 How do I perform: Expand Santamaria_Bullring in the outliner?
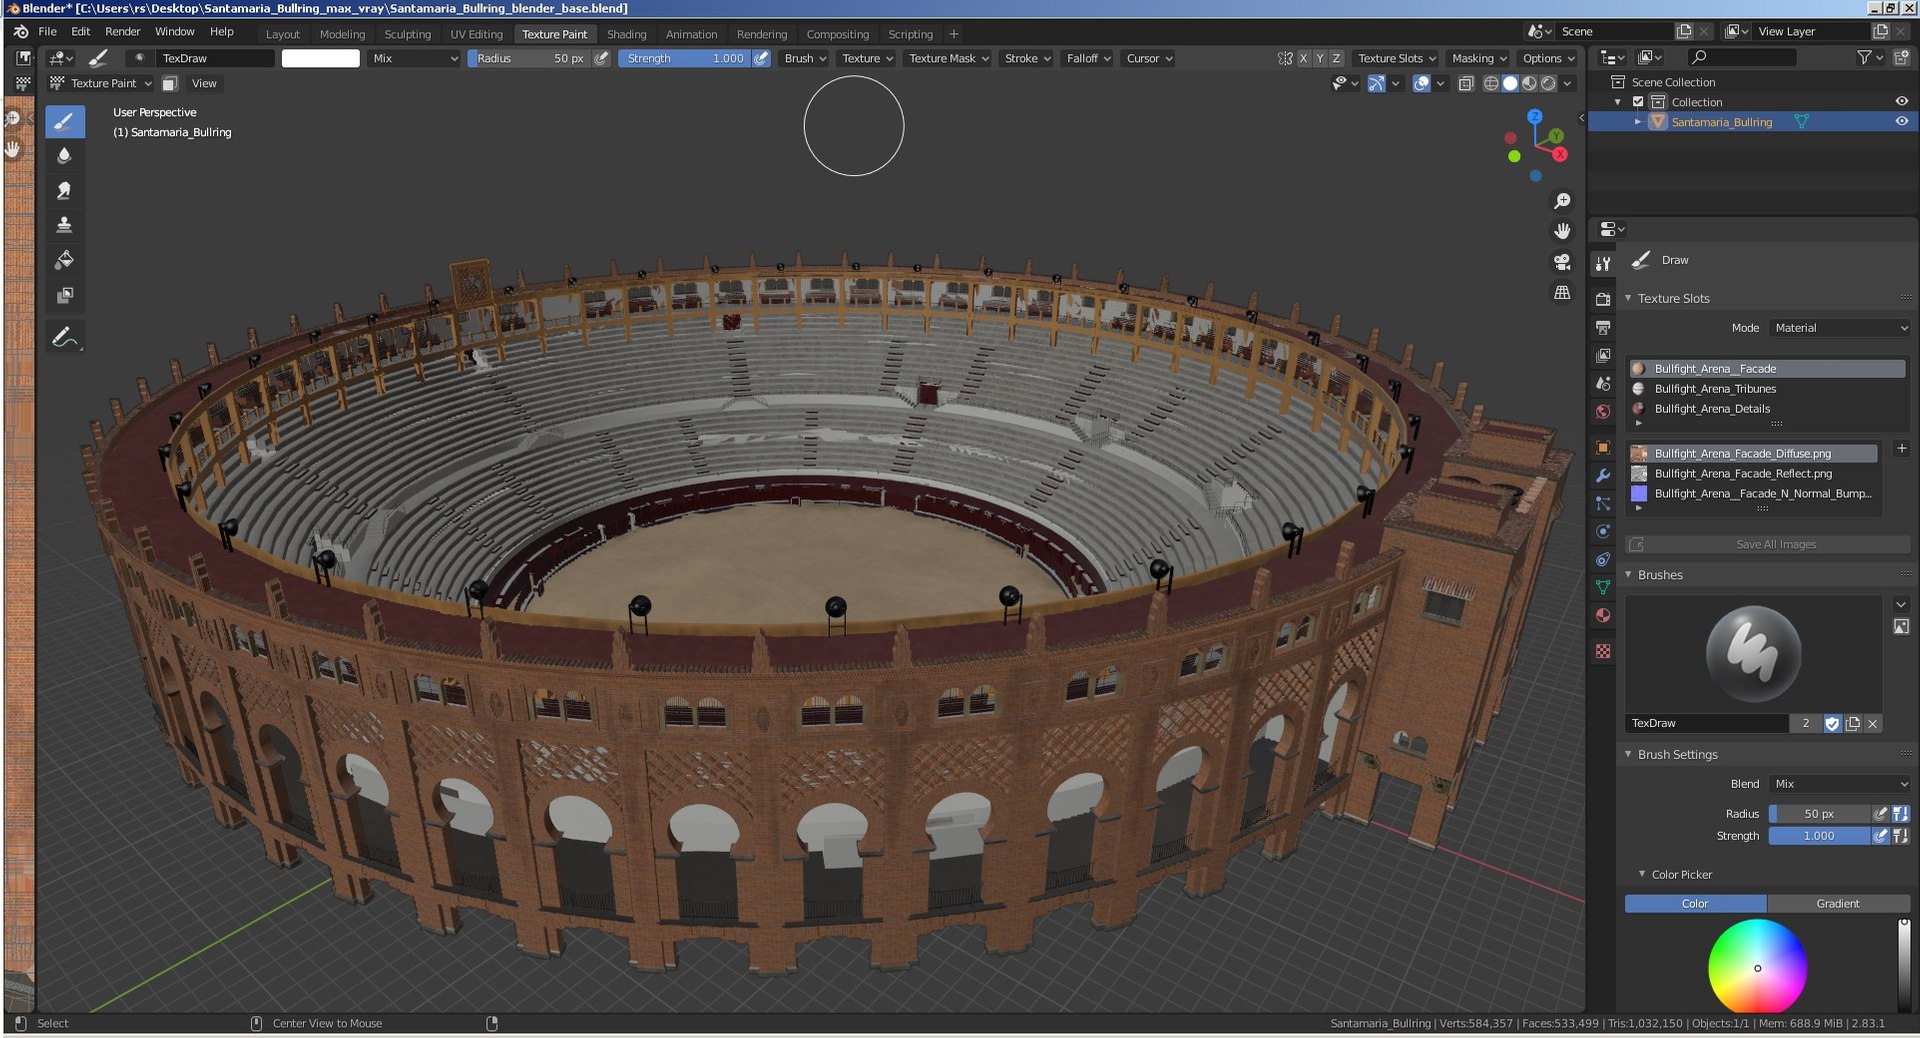pyautogui.click(x=1638, y=122)
